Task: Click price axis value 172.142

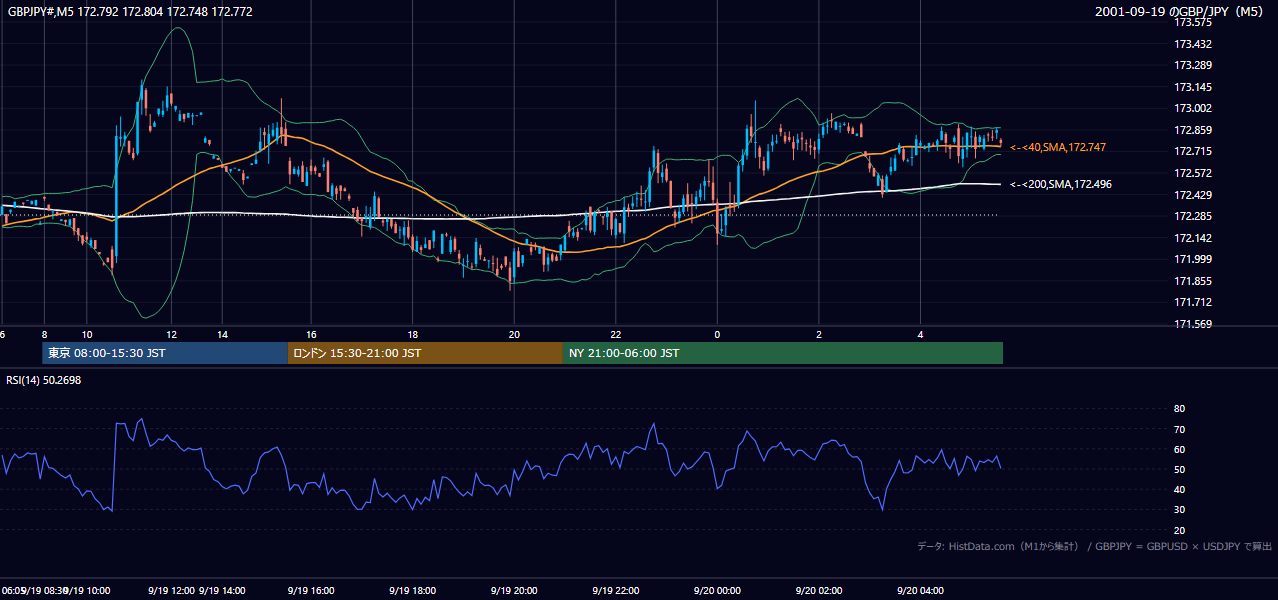Action: pos(1194,238)
